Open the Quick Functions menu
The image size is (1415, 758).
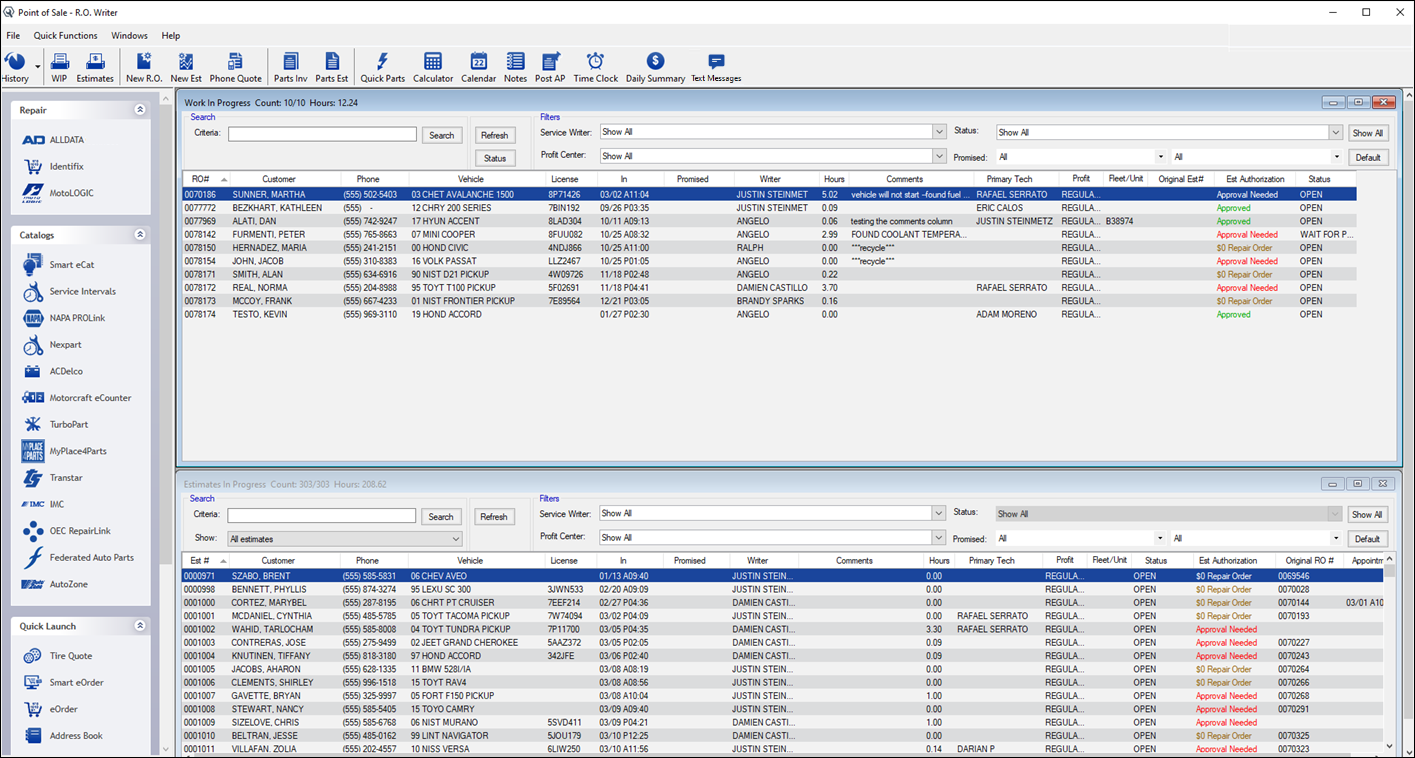click(66, 36)
